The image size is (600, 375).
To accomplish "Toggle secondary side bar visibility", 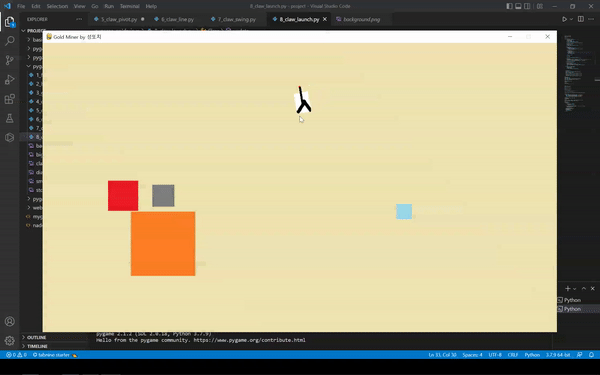I will point(527,6).
